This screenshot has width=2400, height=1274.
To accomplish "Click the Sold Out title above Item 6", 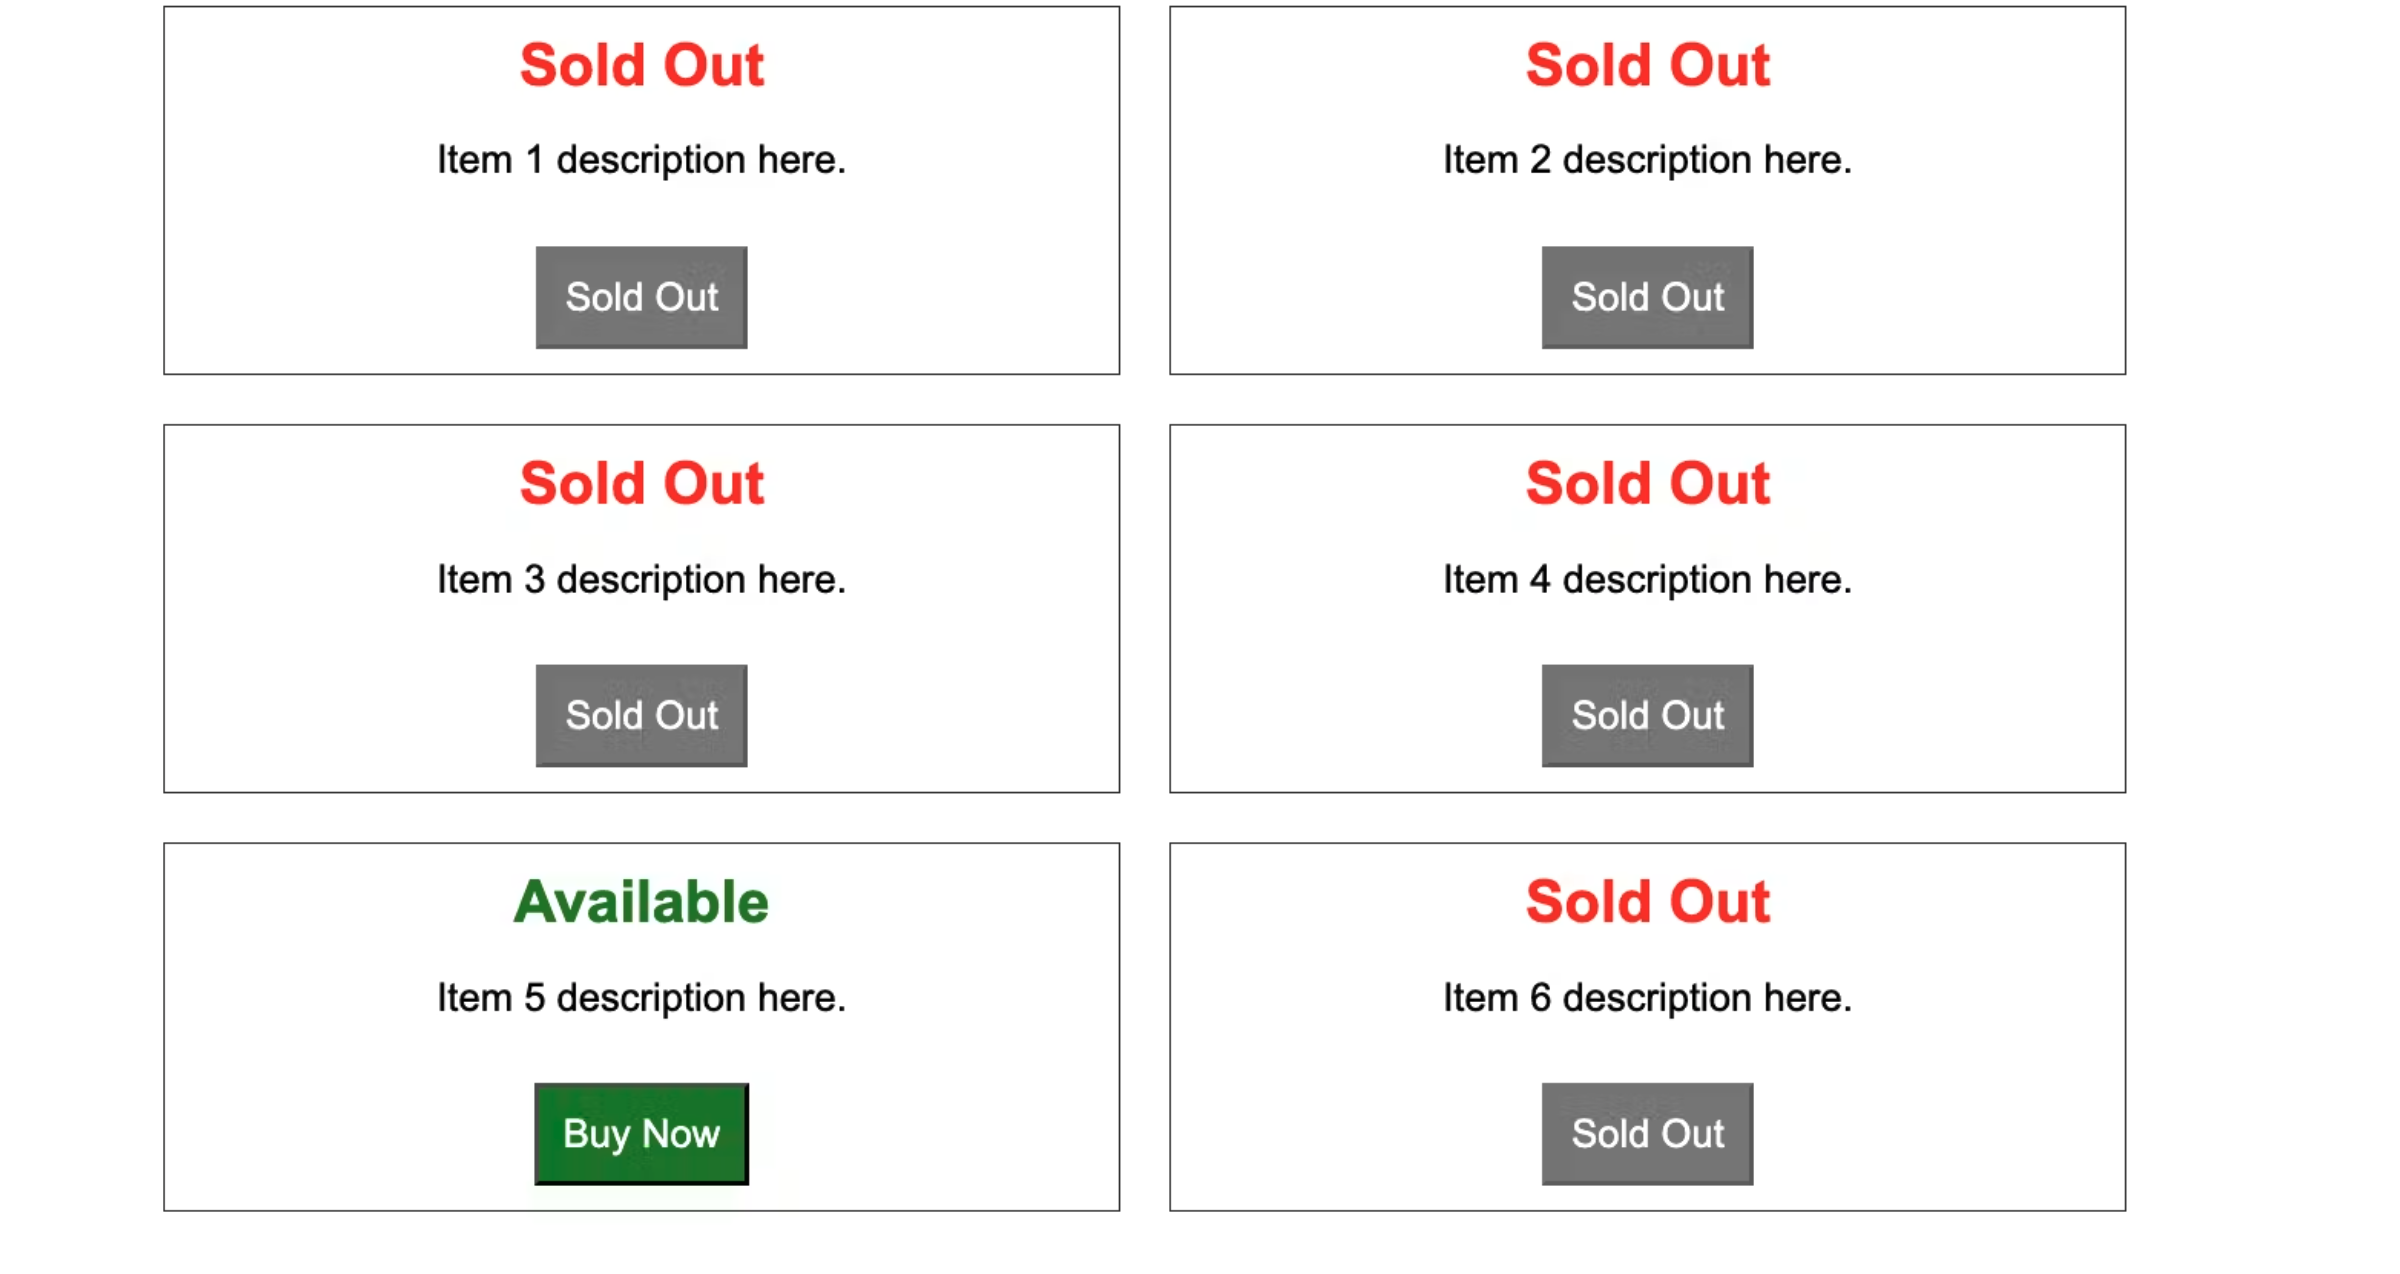I will [x=1647, y=902].
